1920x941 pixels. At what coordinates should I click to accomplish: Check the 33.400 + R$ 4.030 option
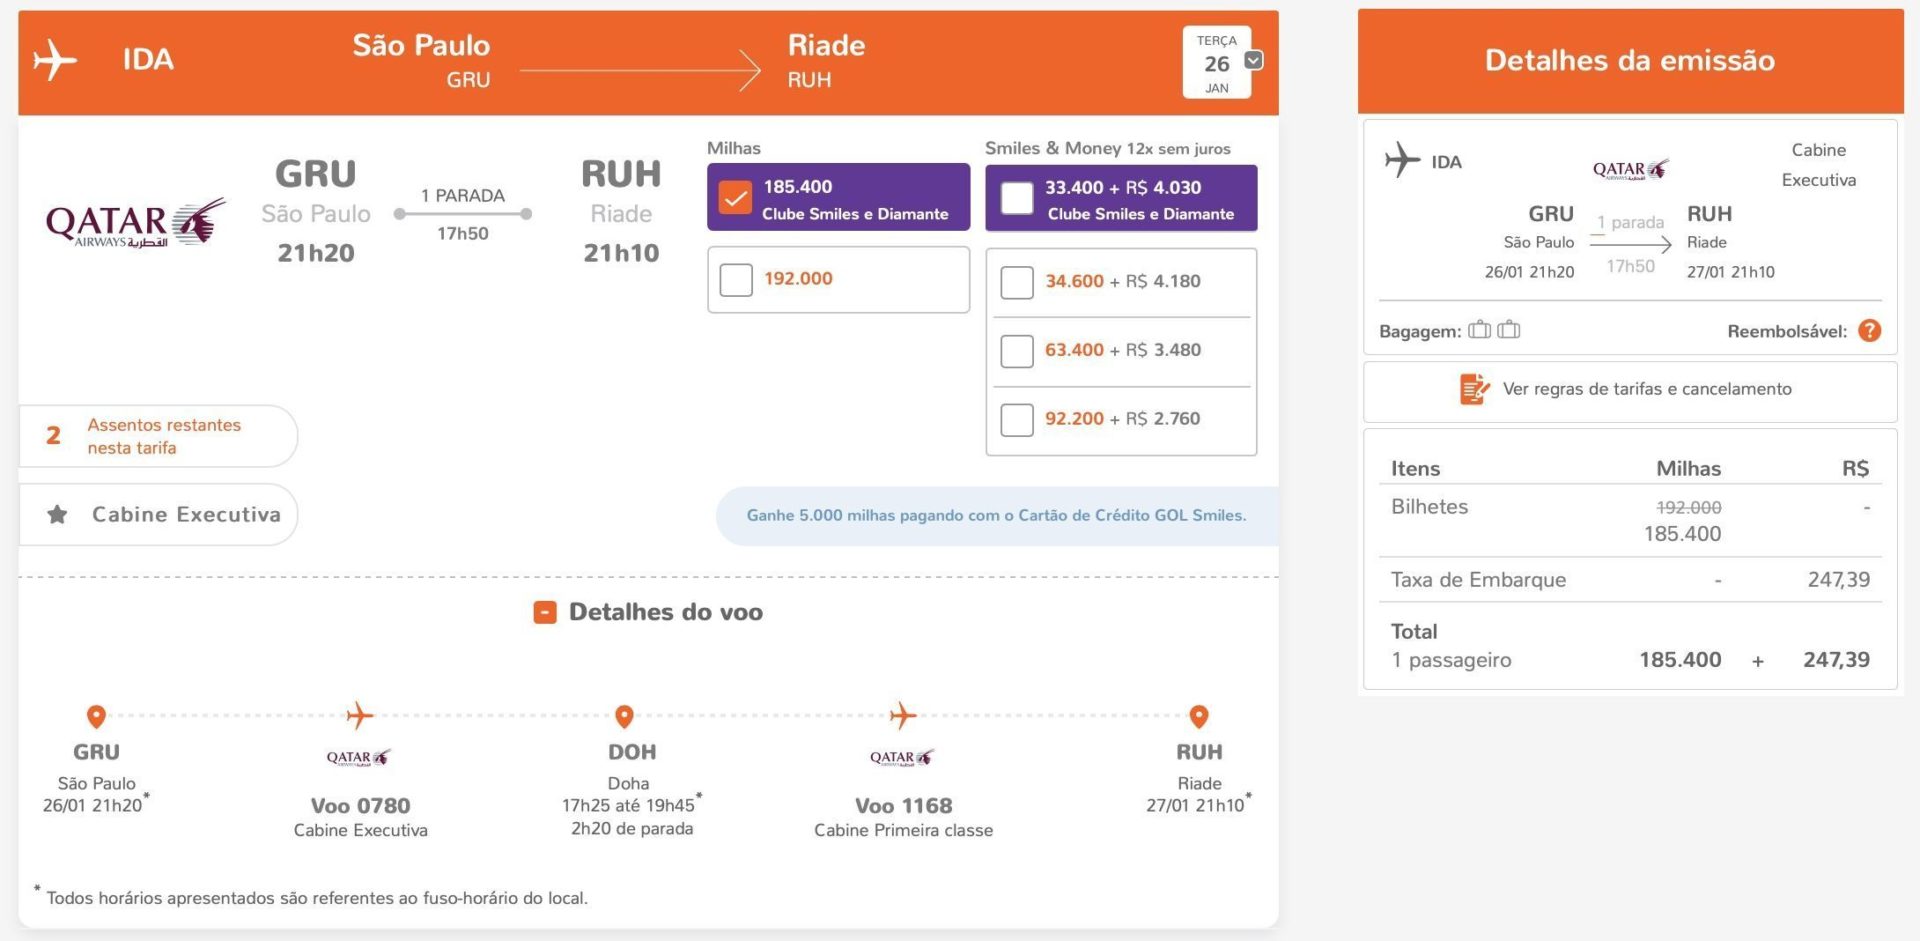coord(1017,198)
